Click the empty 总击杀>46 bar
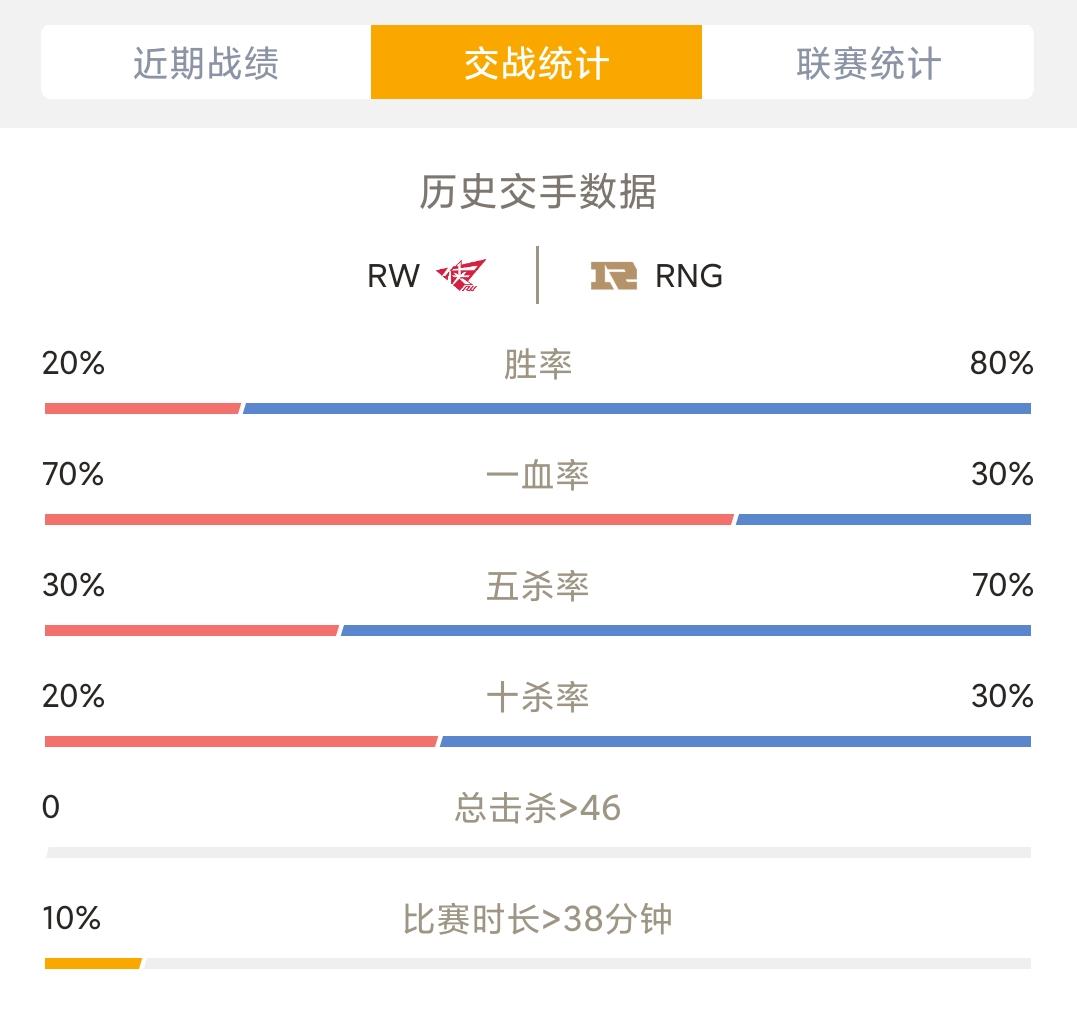This screenshot has height=1013, width=1077. pos(538,852)
